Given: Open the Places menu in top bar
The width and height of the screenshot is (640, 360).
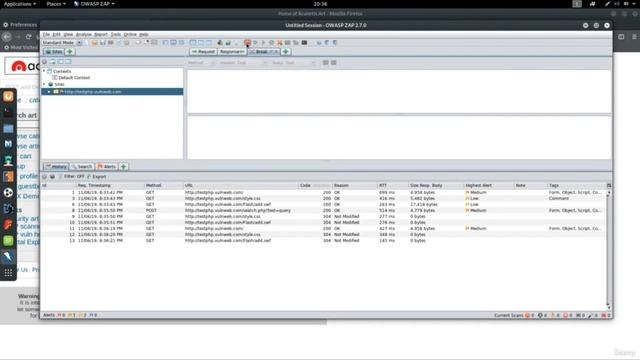Looking at the screenshot, I should pyautogui.click(x=56, y=4).
